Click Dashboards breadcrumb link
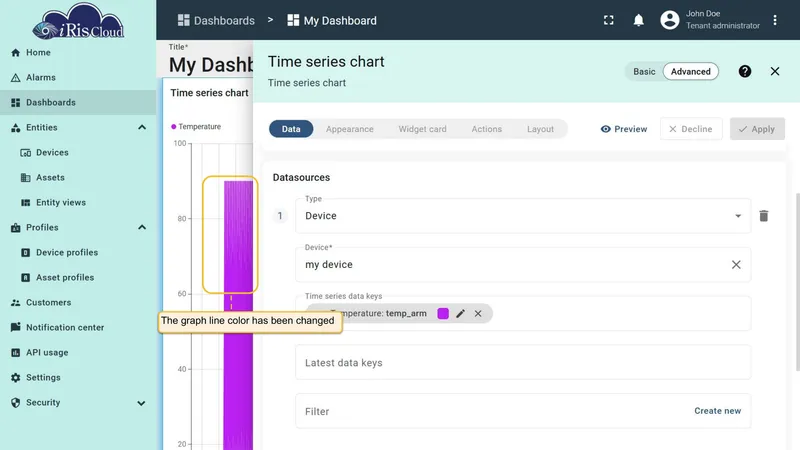Viewport: 800px width, 450px height. tap(216, 20)
